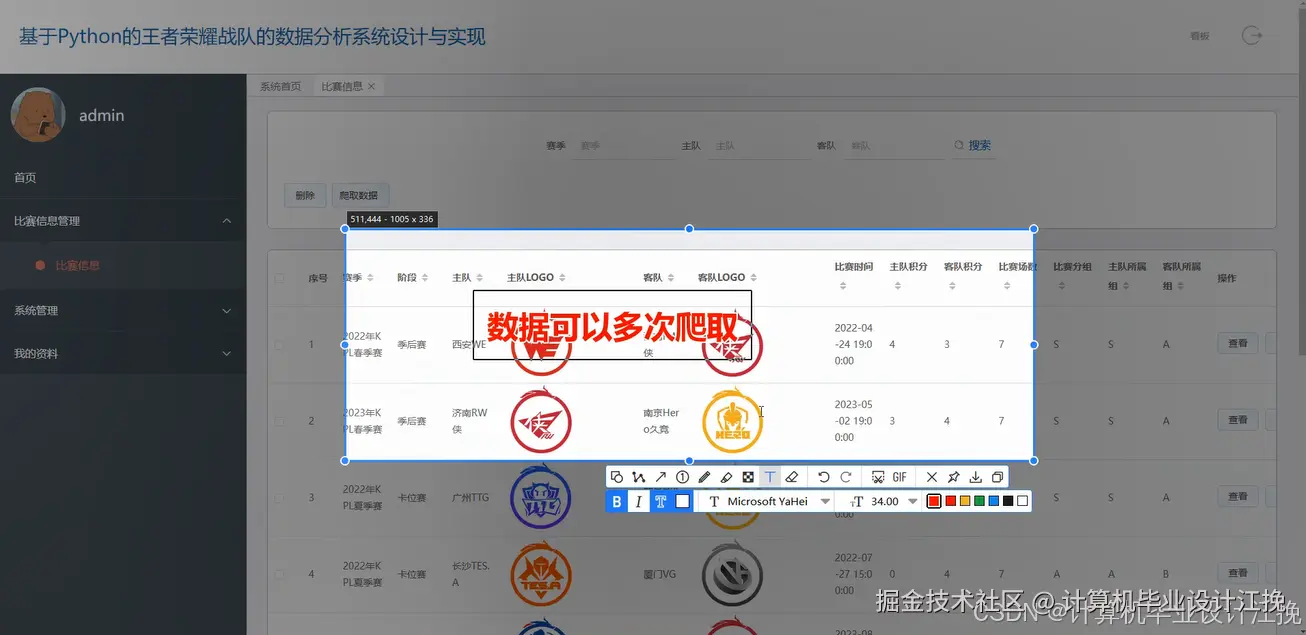Start scrolling long screenshot capture
Viewport: 1306px width, 635px height.
[x=878, y=477]
